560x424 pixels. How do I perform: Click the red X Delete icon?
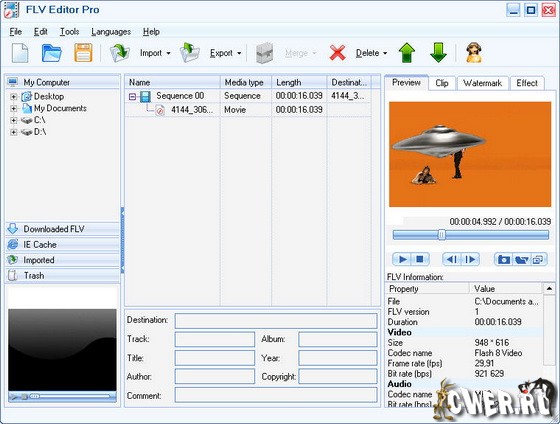(x=338, y=53)
